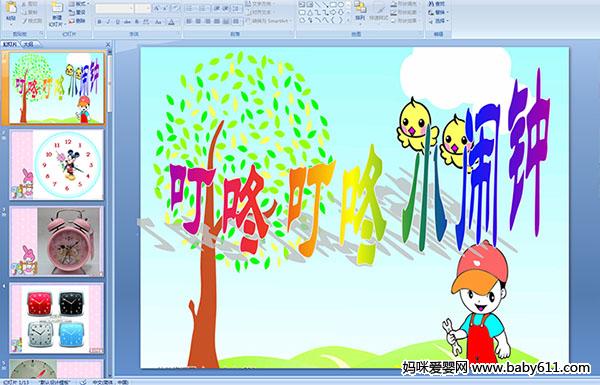Toggle Strikethrough formatting
The image size is (600, 385).
click(127, 22)
